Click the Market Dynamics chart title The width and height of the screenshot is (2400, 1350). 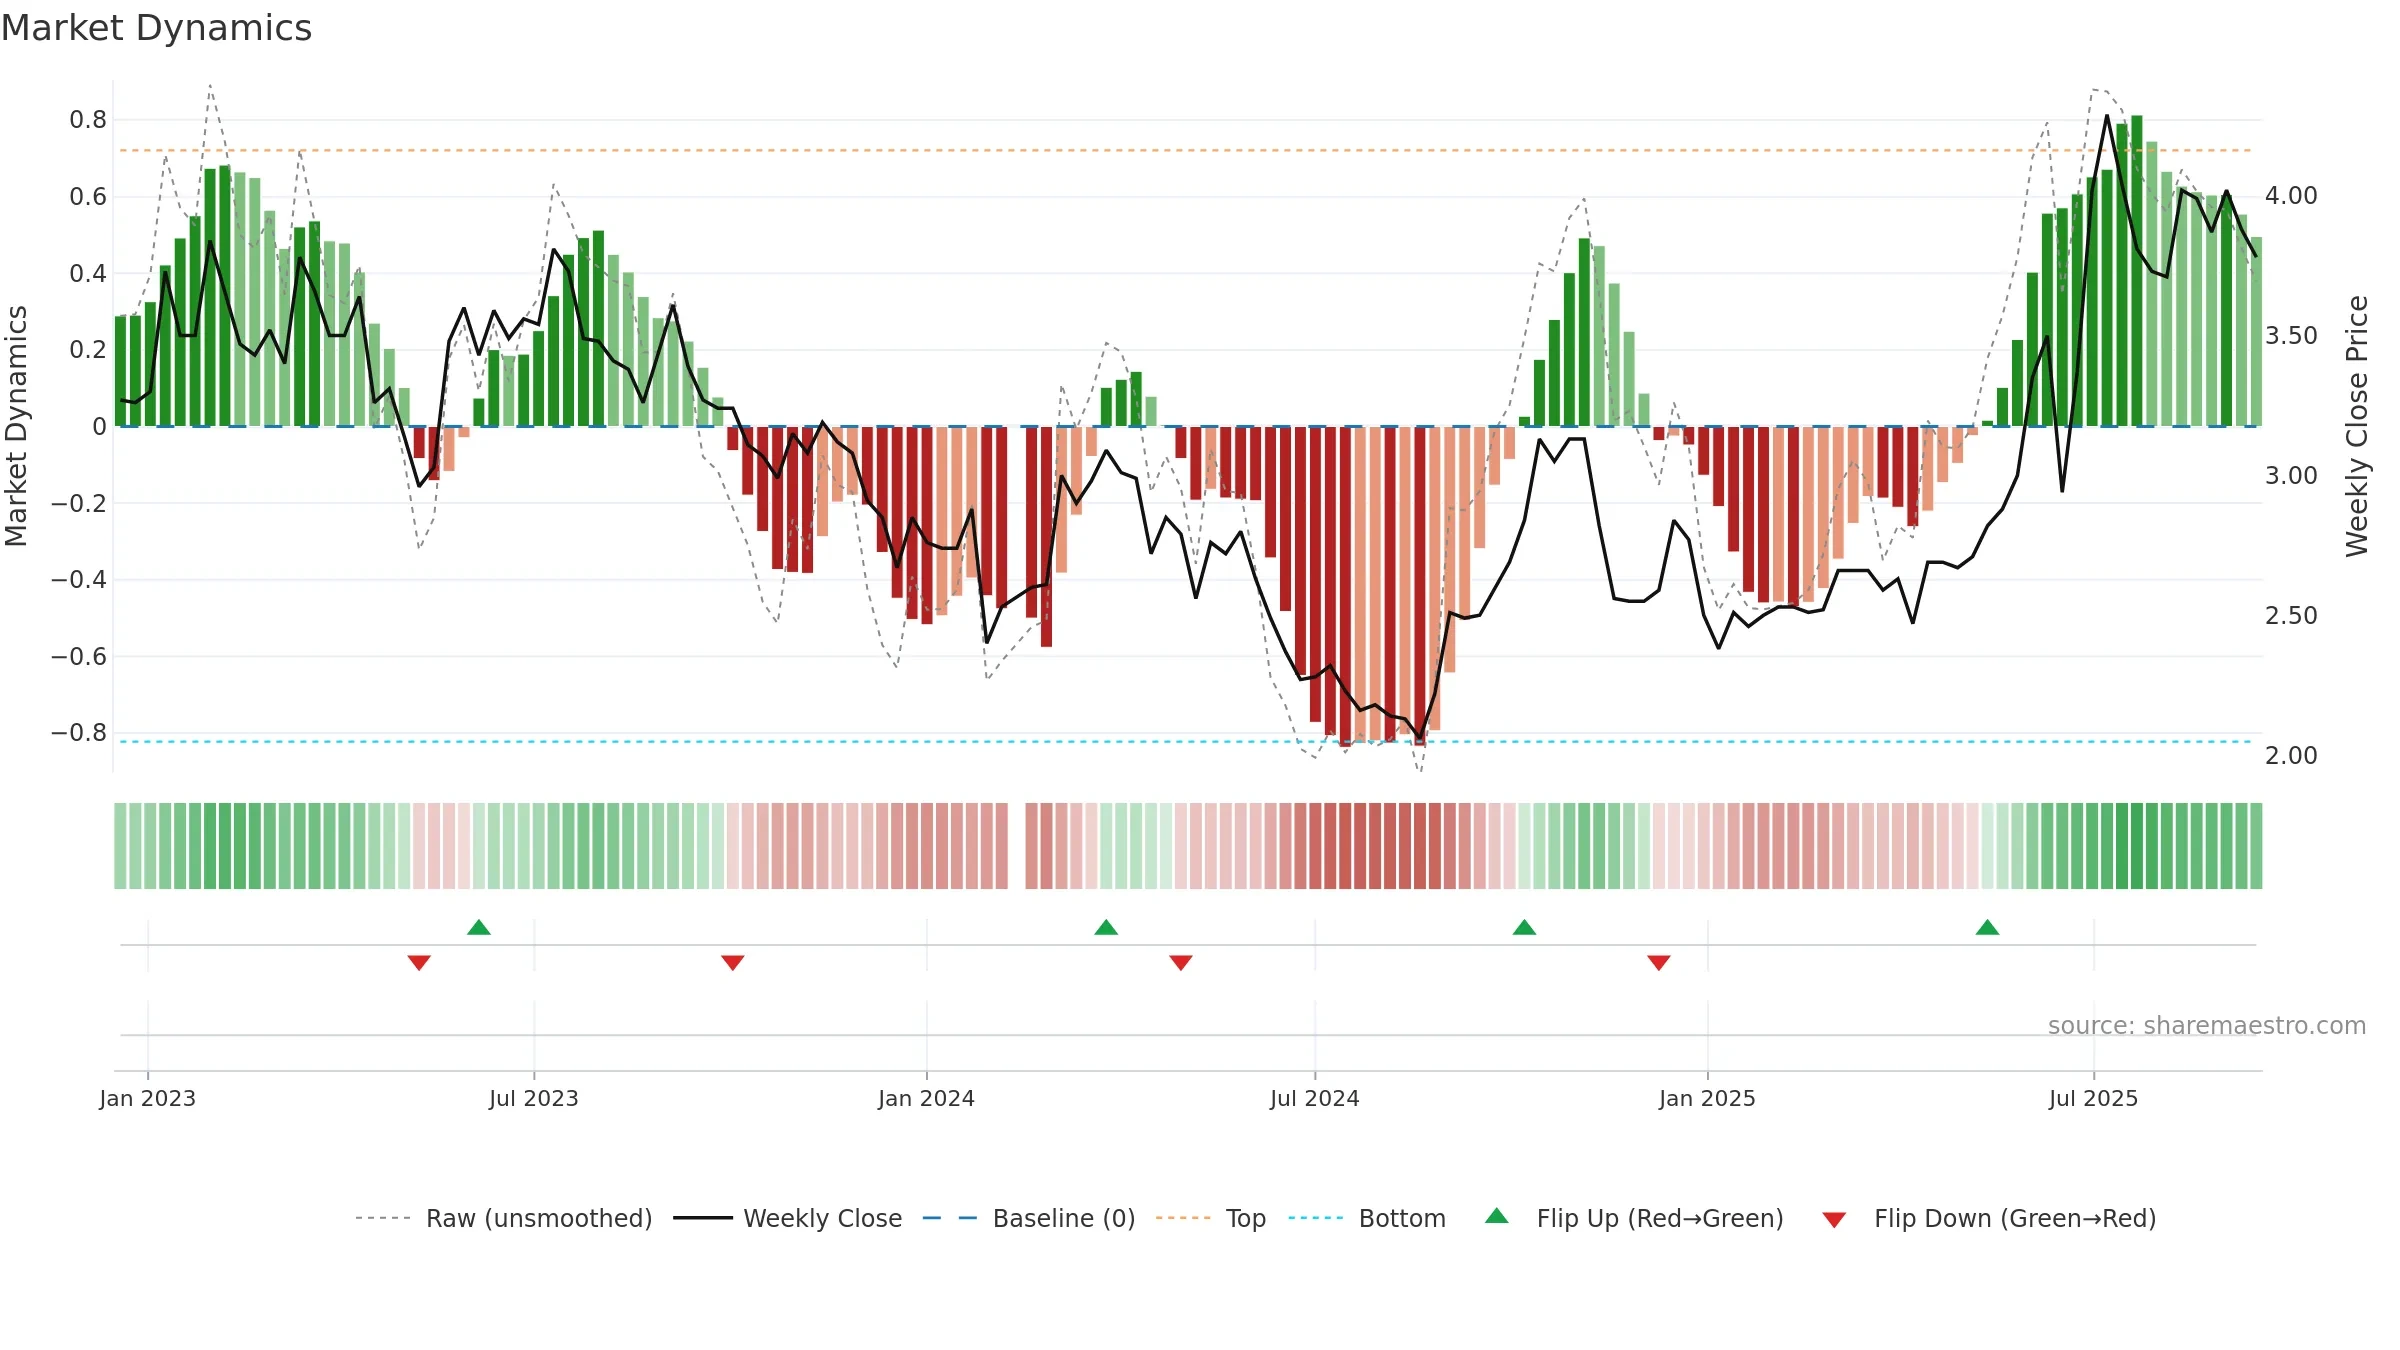157,28
